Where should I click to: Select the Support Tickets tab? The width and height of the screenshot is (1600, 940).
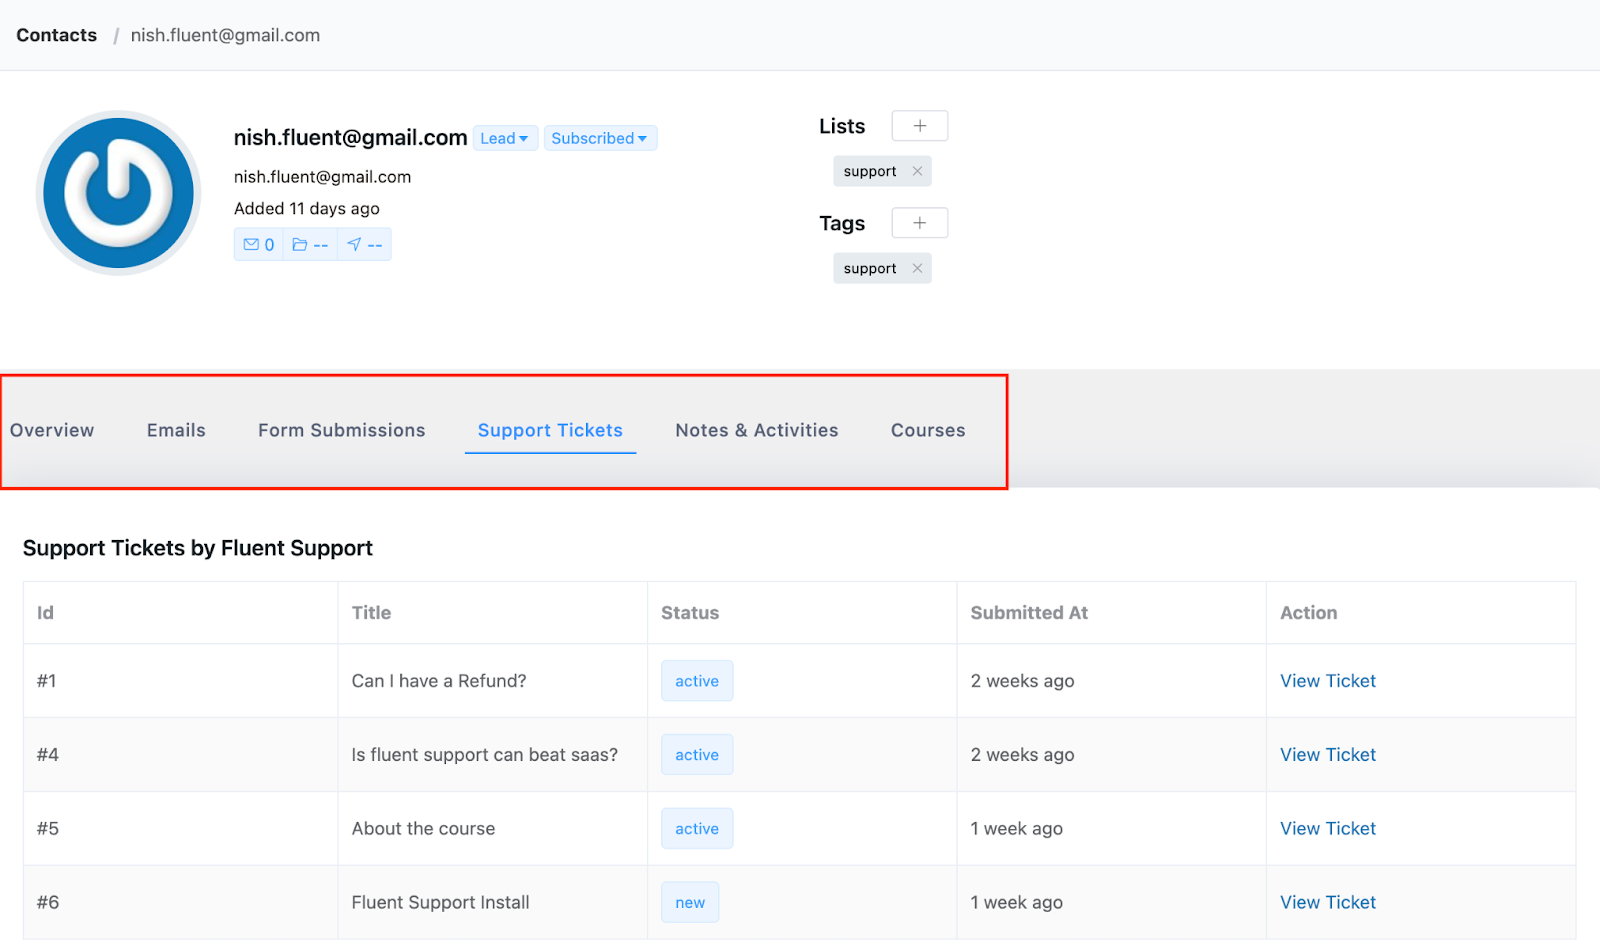(x=550, y=430)
